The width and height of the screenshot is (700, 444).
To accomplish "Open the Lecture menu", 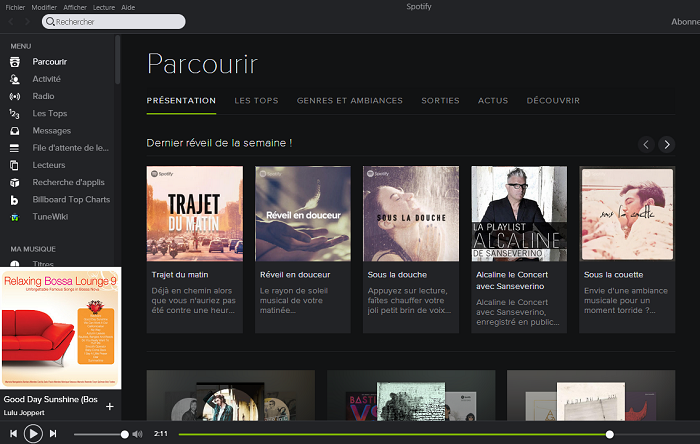I will [103, 6].
